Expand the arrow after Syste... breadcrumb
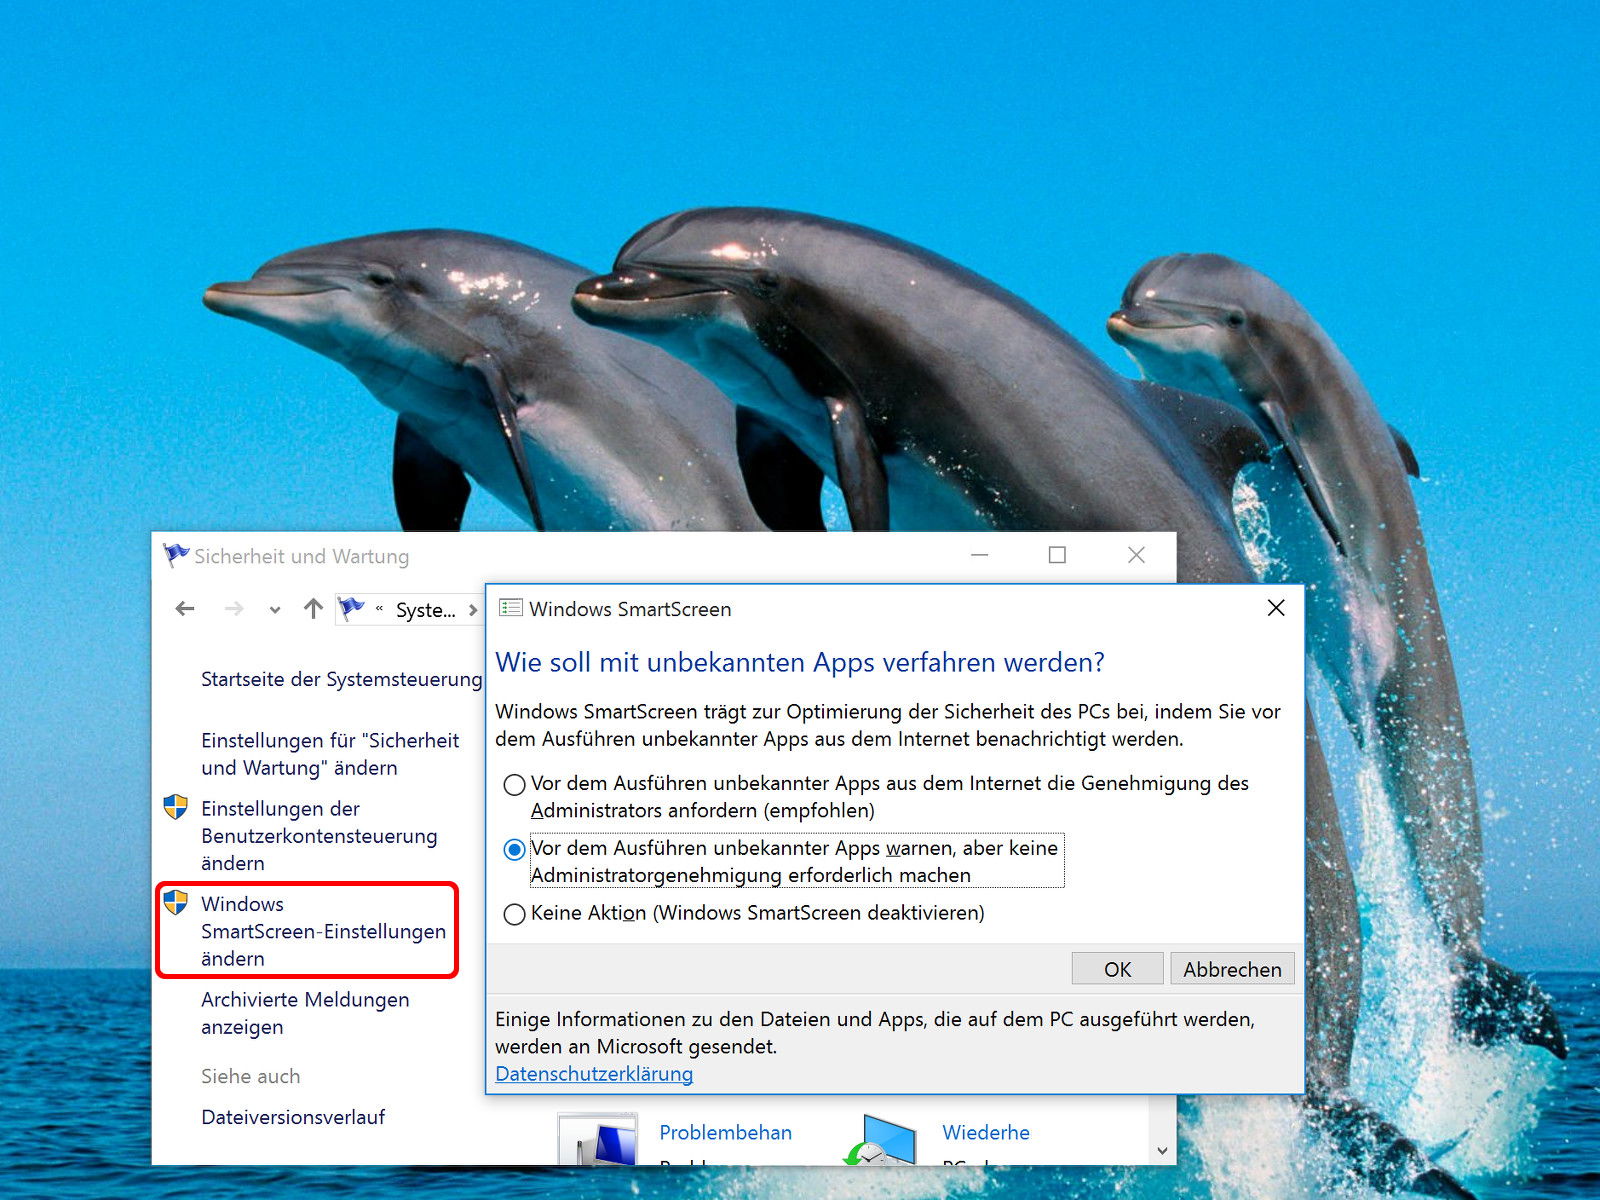Viewport: 1600px width, 1200px height. pyautogui.click(x=473, y=610)
